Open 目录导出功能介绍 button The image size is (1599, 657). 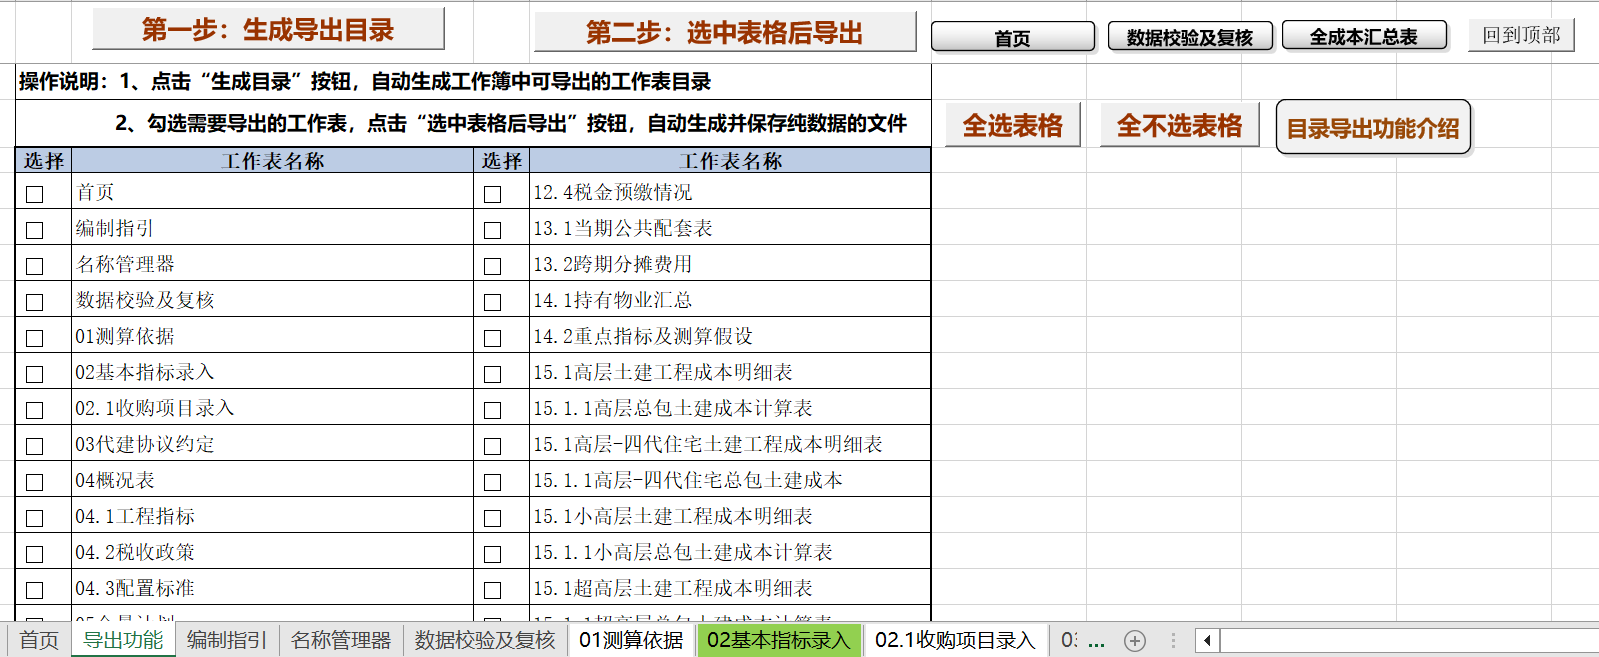coord(1373,128)
